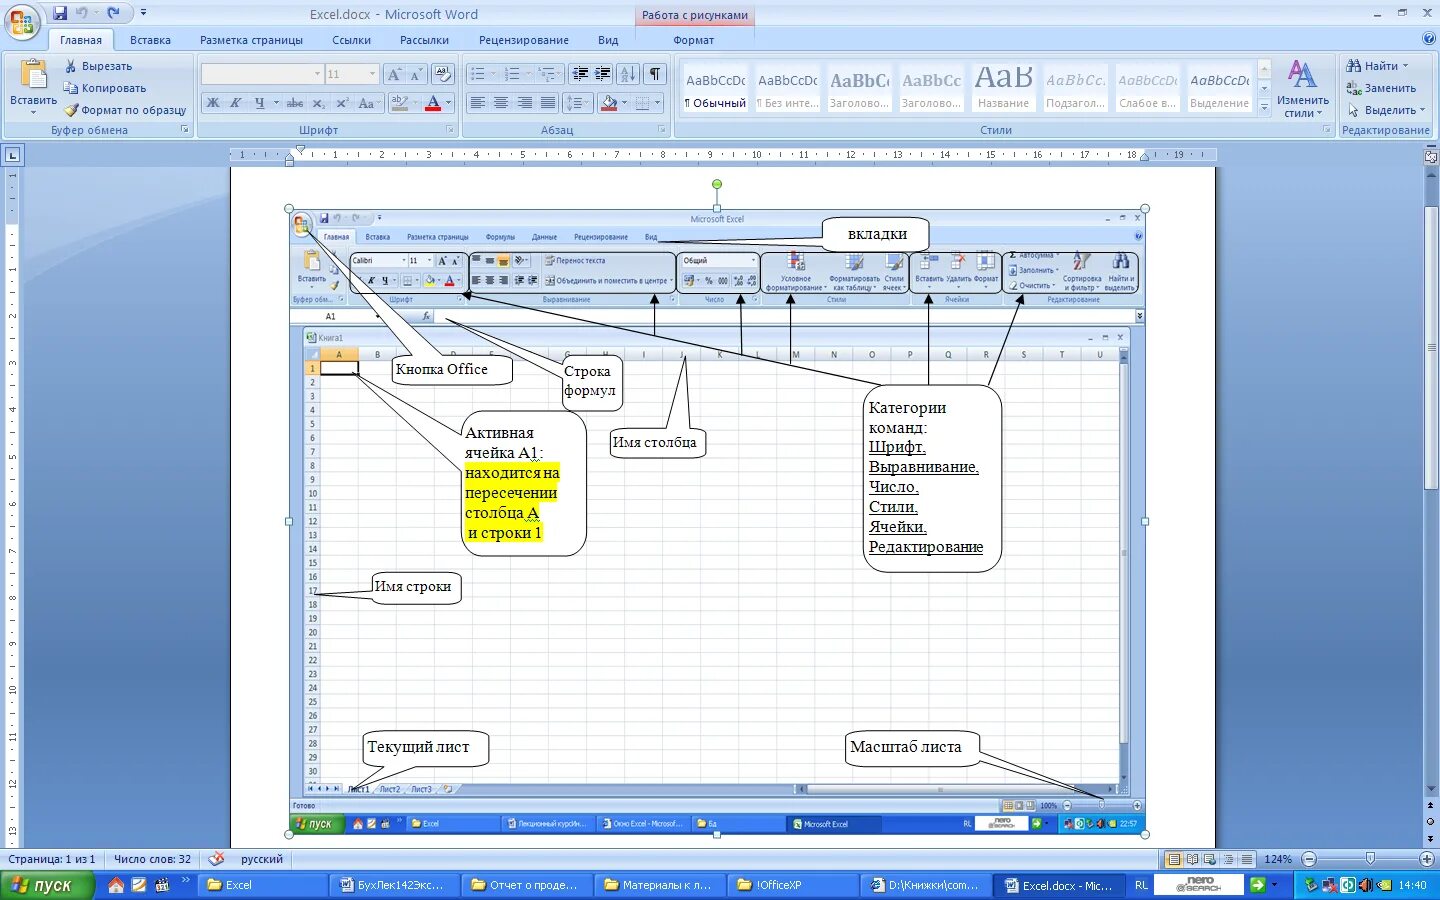
Task: Click the spelling check icon in status bar
Action: [216, 859]
